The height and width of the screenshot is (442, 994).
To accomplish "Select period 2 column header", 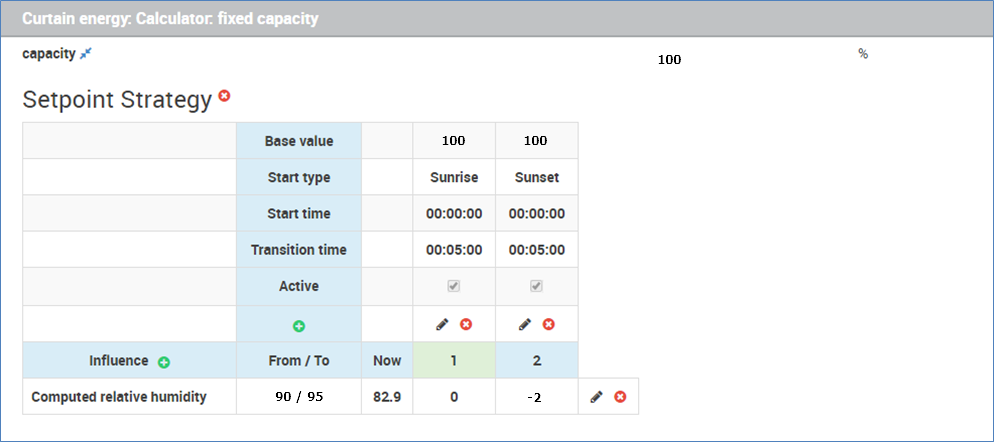I will click(537, 360).
